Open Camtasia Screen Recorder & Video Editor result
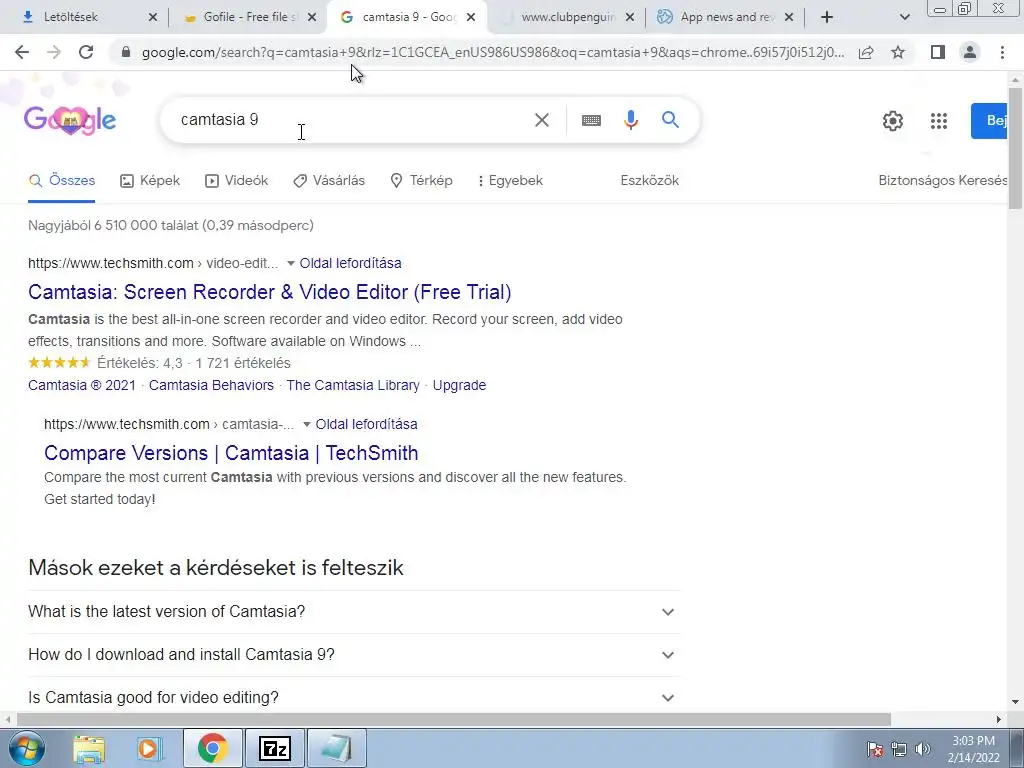The image size is (1024, 768). (x=270, y=292)
